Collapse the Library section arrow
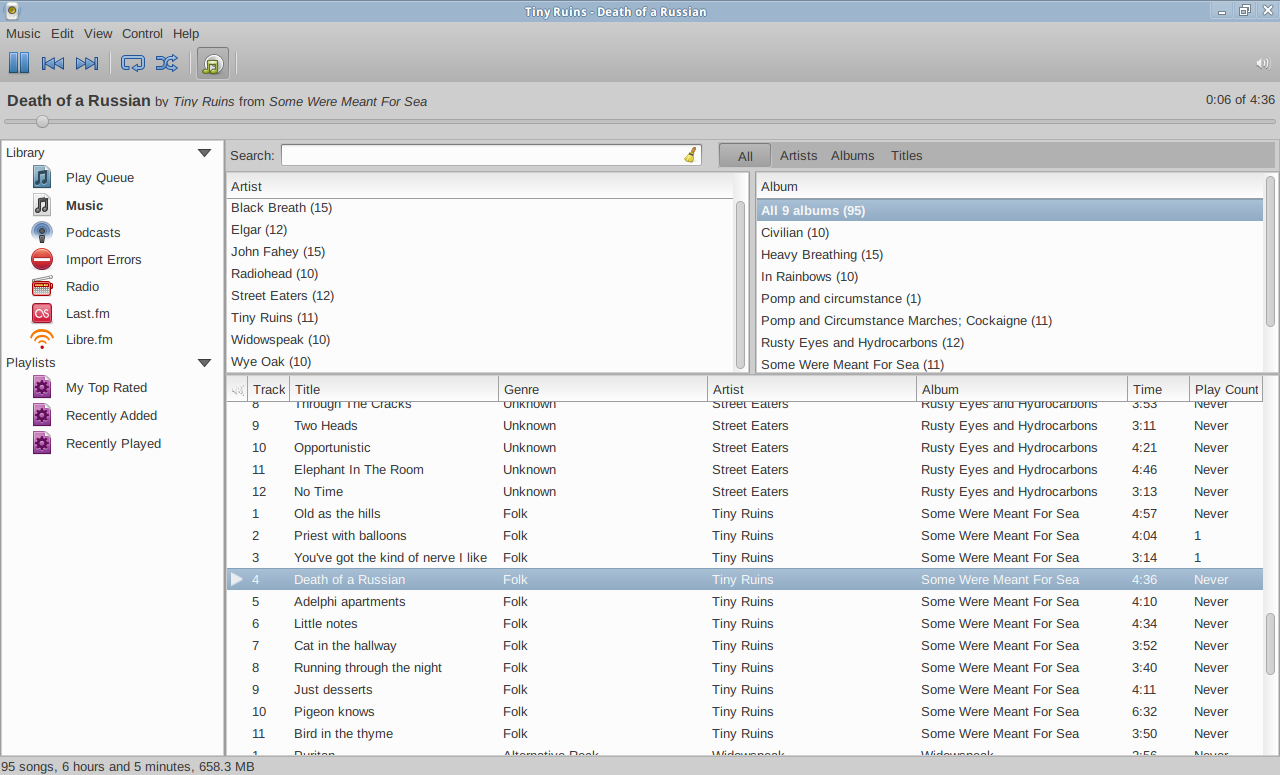The height and width of the screenshot is (775, 1280). 204,153
